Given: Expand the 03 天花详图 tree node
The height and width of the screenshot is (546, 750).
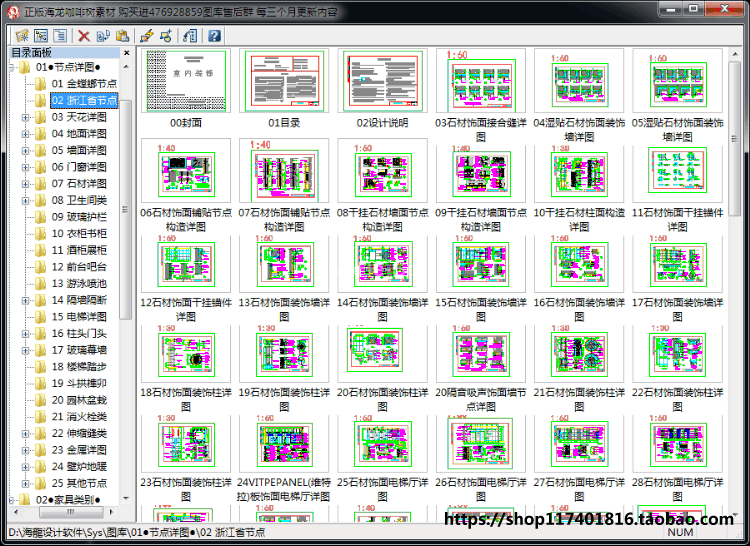Looking at the screenshot, I should (24, 117).
